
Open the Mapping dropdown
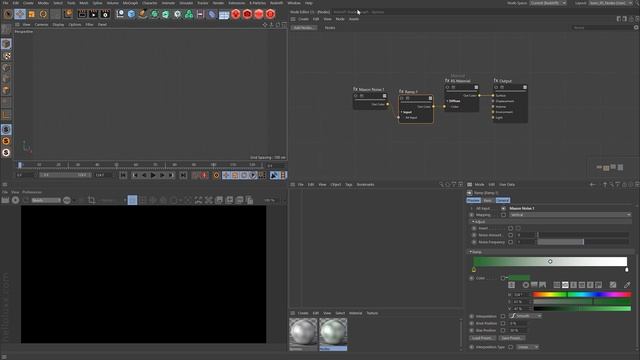tap(570, 215)
